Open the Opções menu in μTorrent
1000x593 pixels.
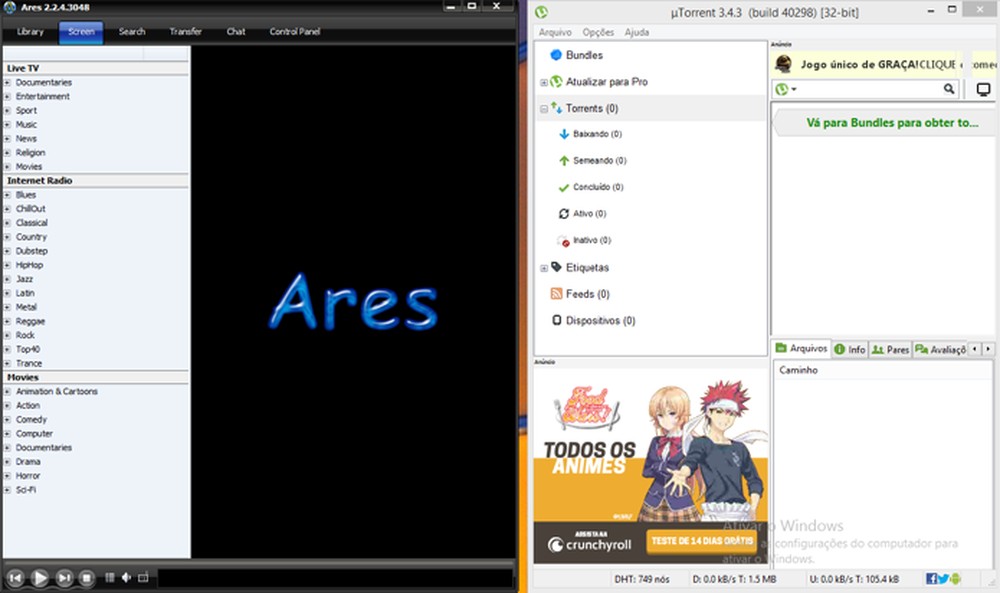click(x=597, y=31)
